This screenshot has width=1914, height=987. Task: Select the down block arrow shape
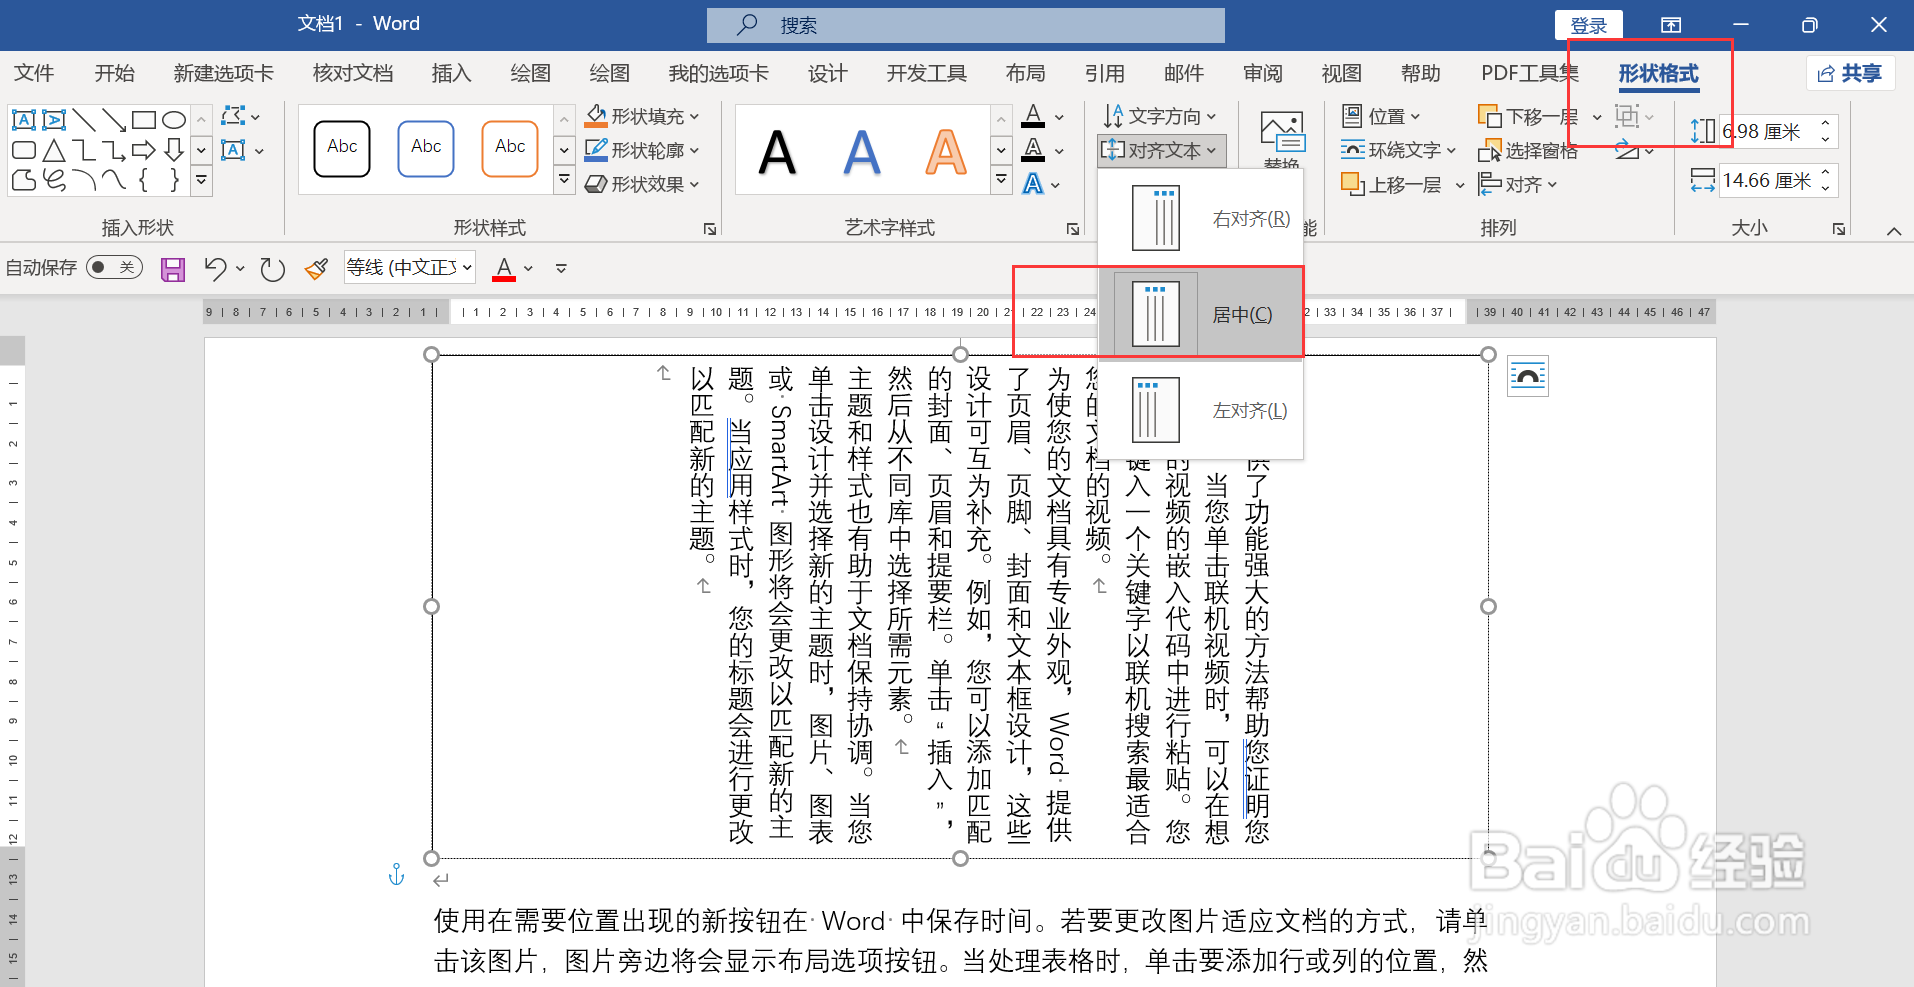tap(174, 150)
